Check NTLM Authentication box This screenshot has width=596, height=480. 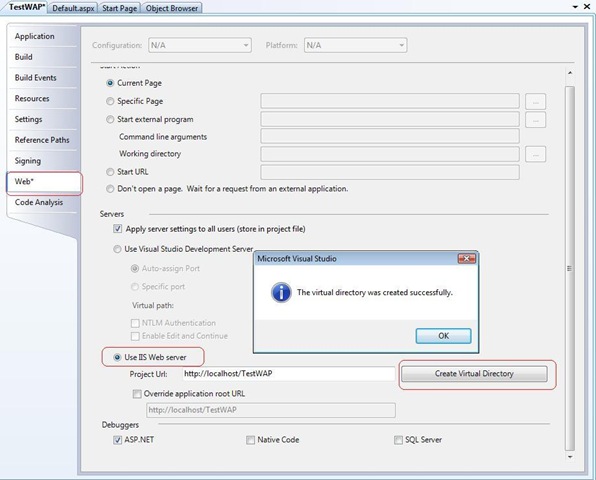135,323
